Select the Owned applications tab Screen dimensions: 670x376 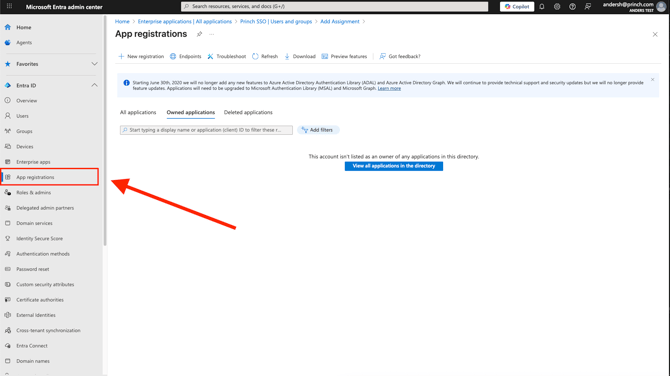(191, 112)
